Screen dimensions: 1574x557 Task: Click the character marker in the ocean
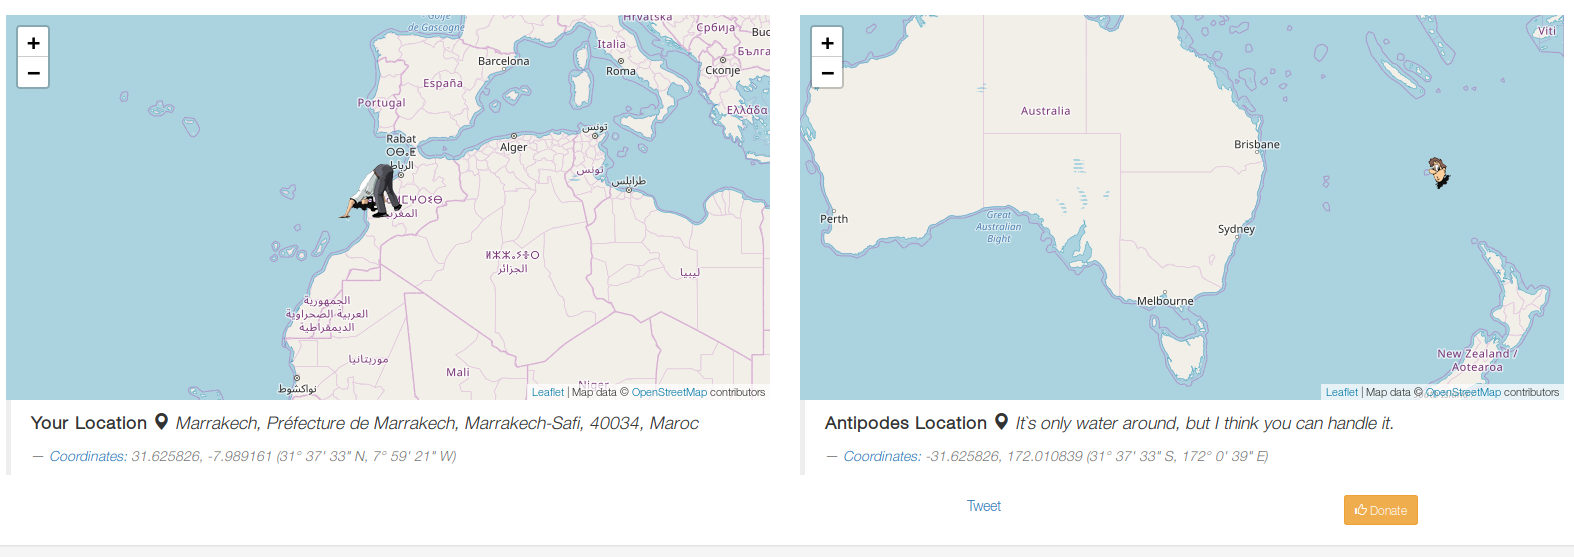(1437, 172)
